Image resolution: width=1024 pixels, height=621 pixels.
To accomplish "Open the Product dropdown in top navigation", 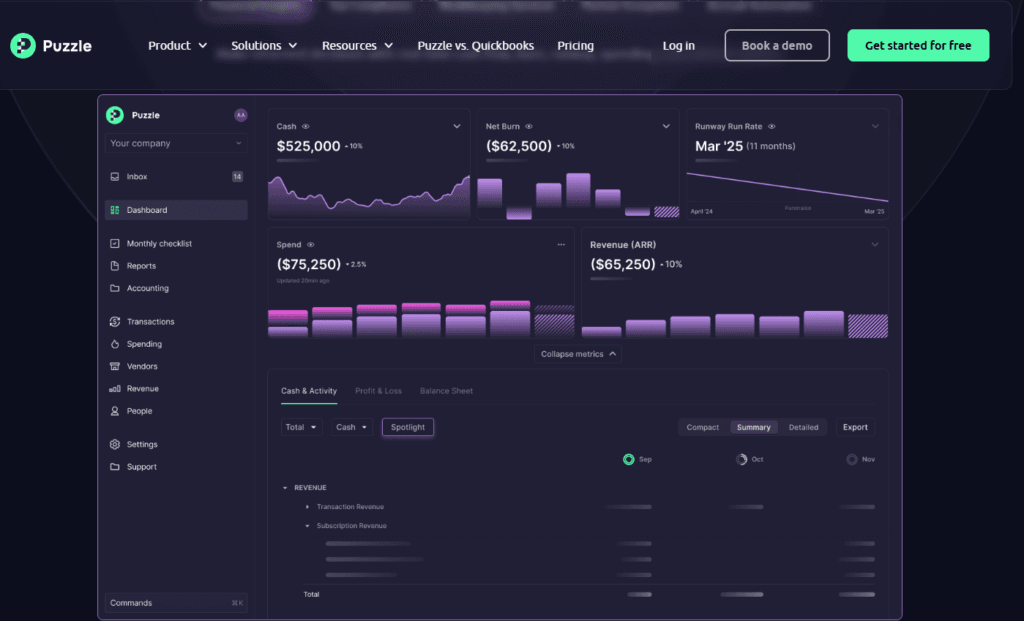I will click(x=178, y=46).
